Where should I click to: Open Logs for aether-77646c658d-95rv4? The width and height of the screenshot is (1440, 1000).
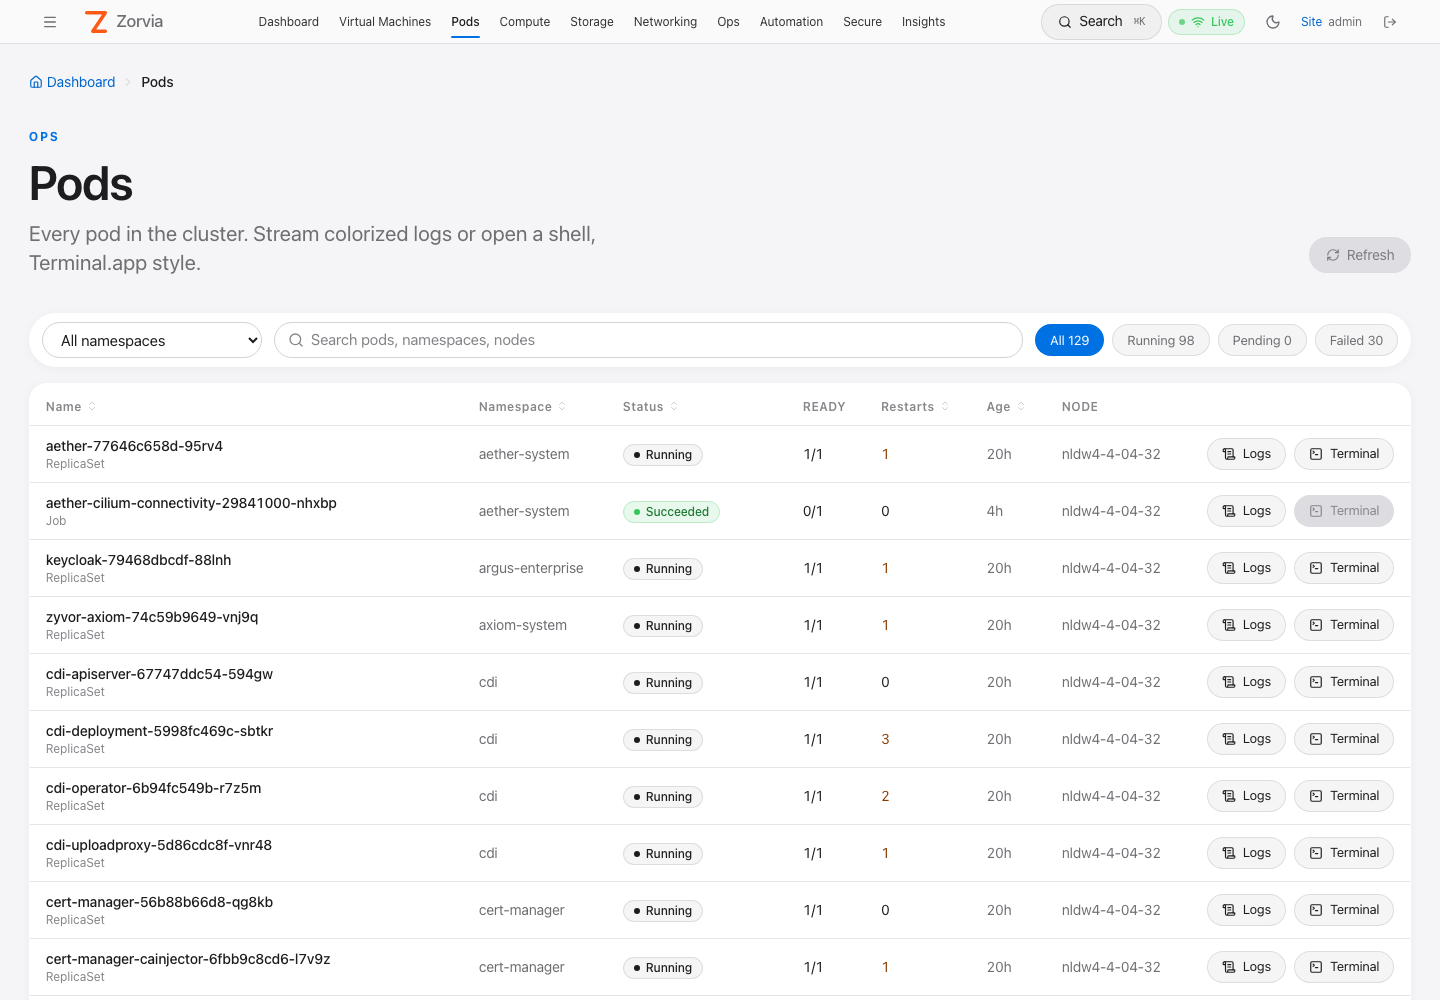1246,454
